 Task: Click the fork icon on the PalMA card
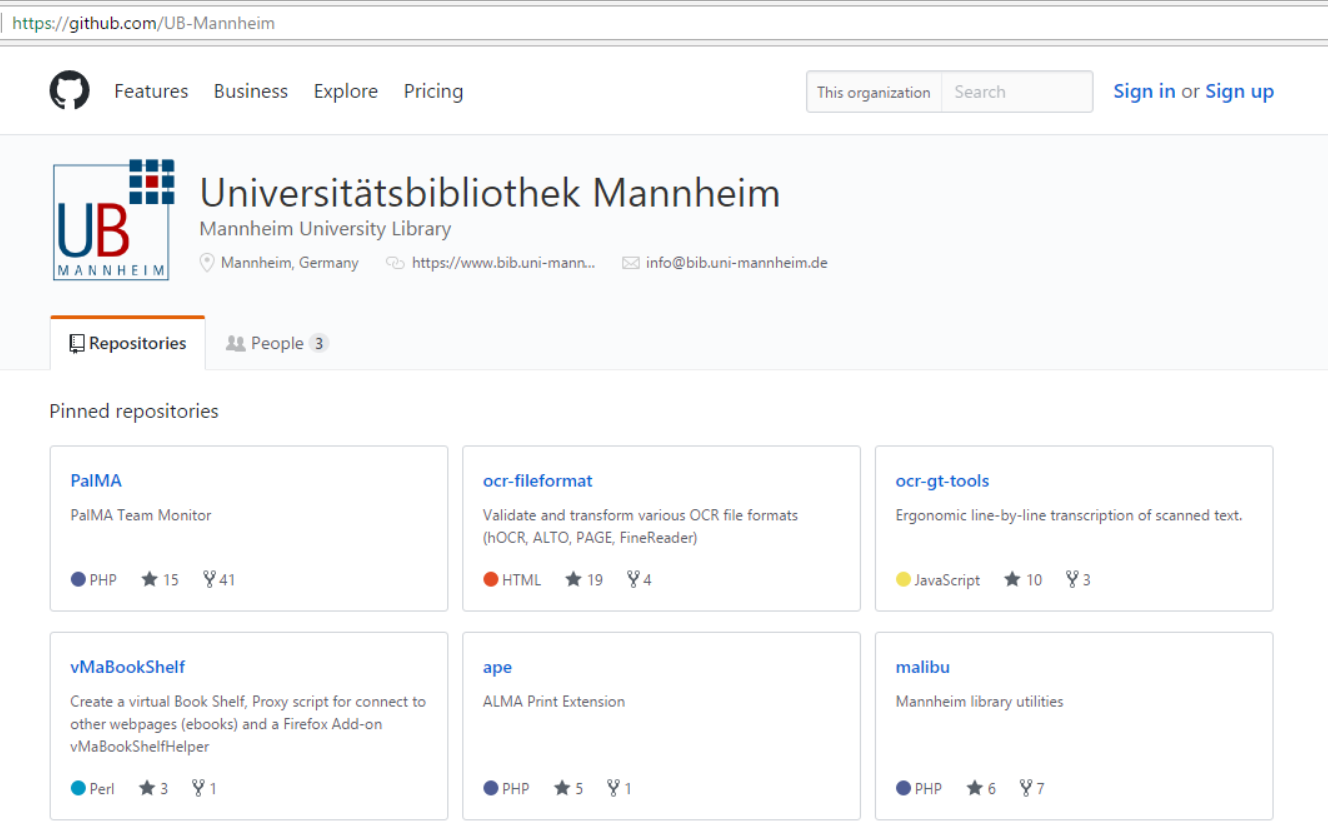pyautogui.click(x=209, y=579)
